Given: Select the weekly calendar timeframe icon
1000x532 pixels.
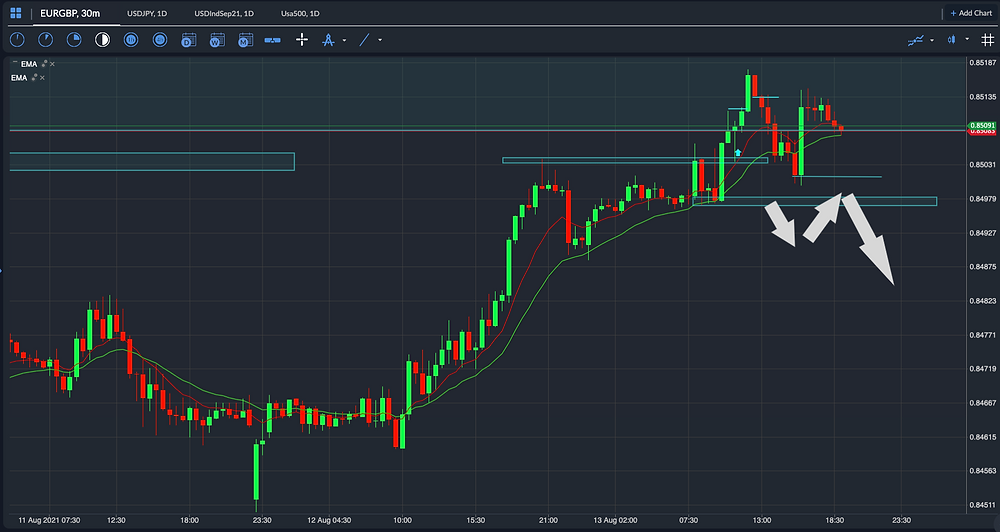Looking at the screenshot, I should (x=217, y=40).
